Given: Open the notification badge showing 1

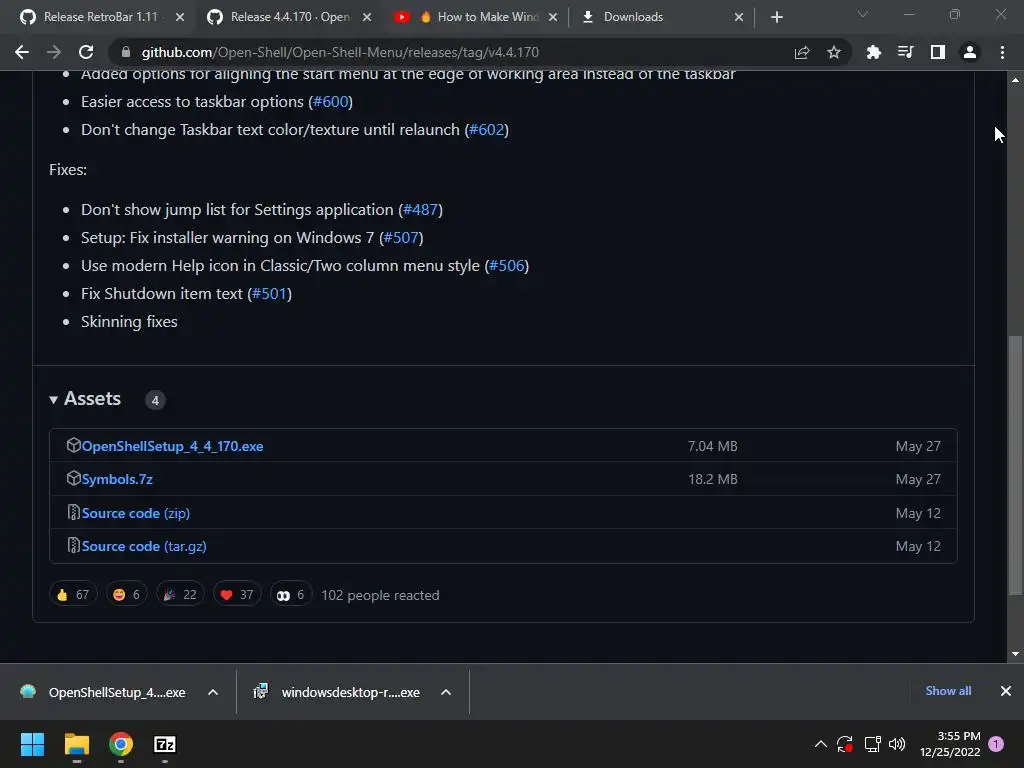Looking at the screenshot, I should click(x=997, y=744).
